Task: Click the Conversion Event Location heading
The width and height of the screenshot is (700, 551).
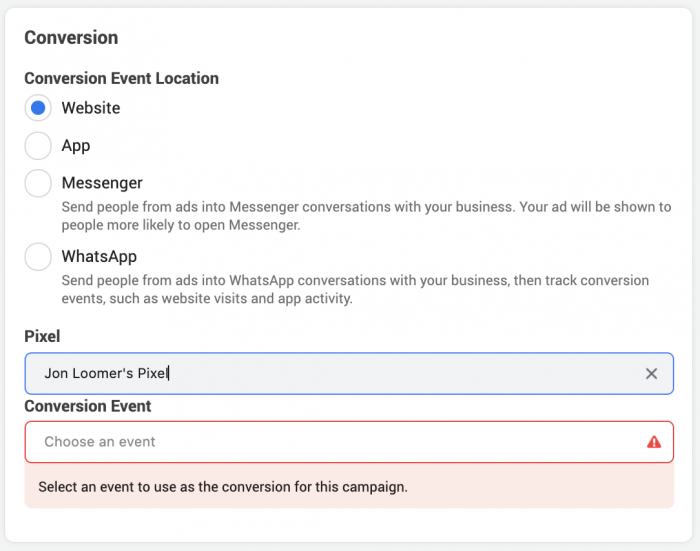Action: (x=121, y=79)
